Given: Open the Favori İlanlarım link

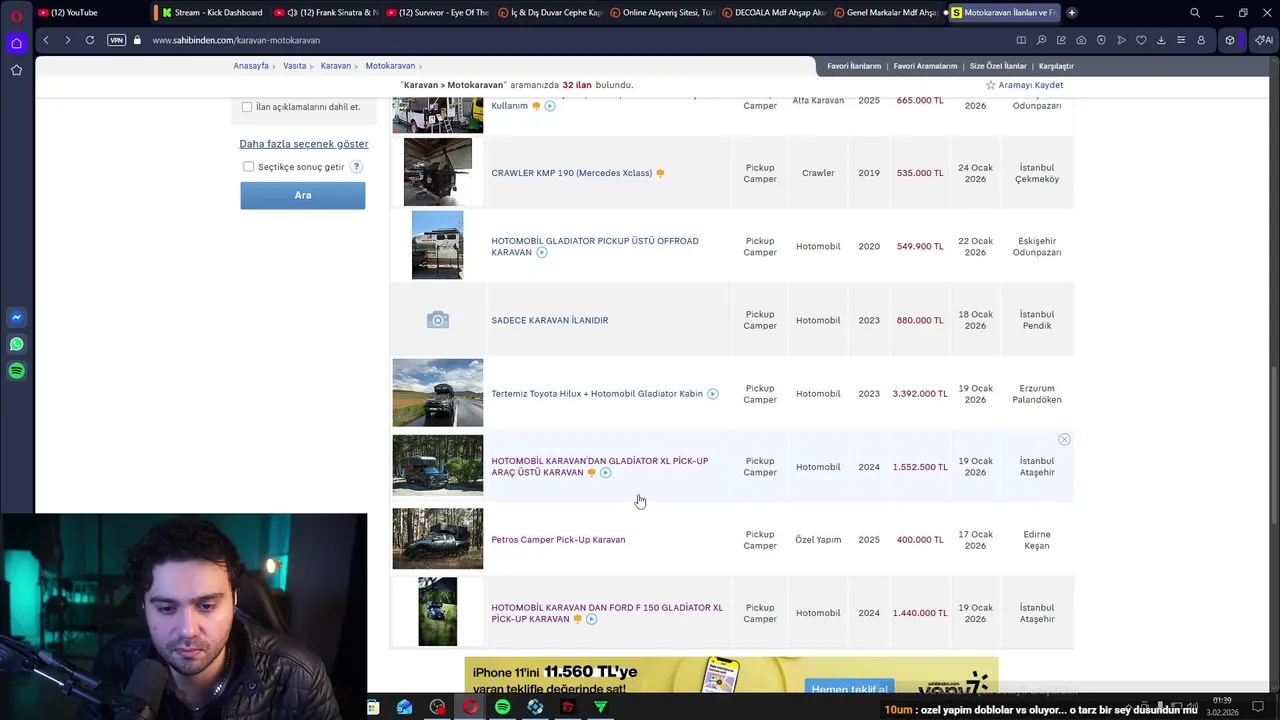Looking at the screenshot, I should (854, 66).
